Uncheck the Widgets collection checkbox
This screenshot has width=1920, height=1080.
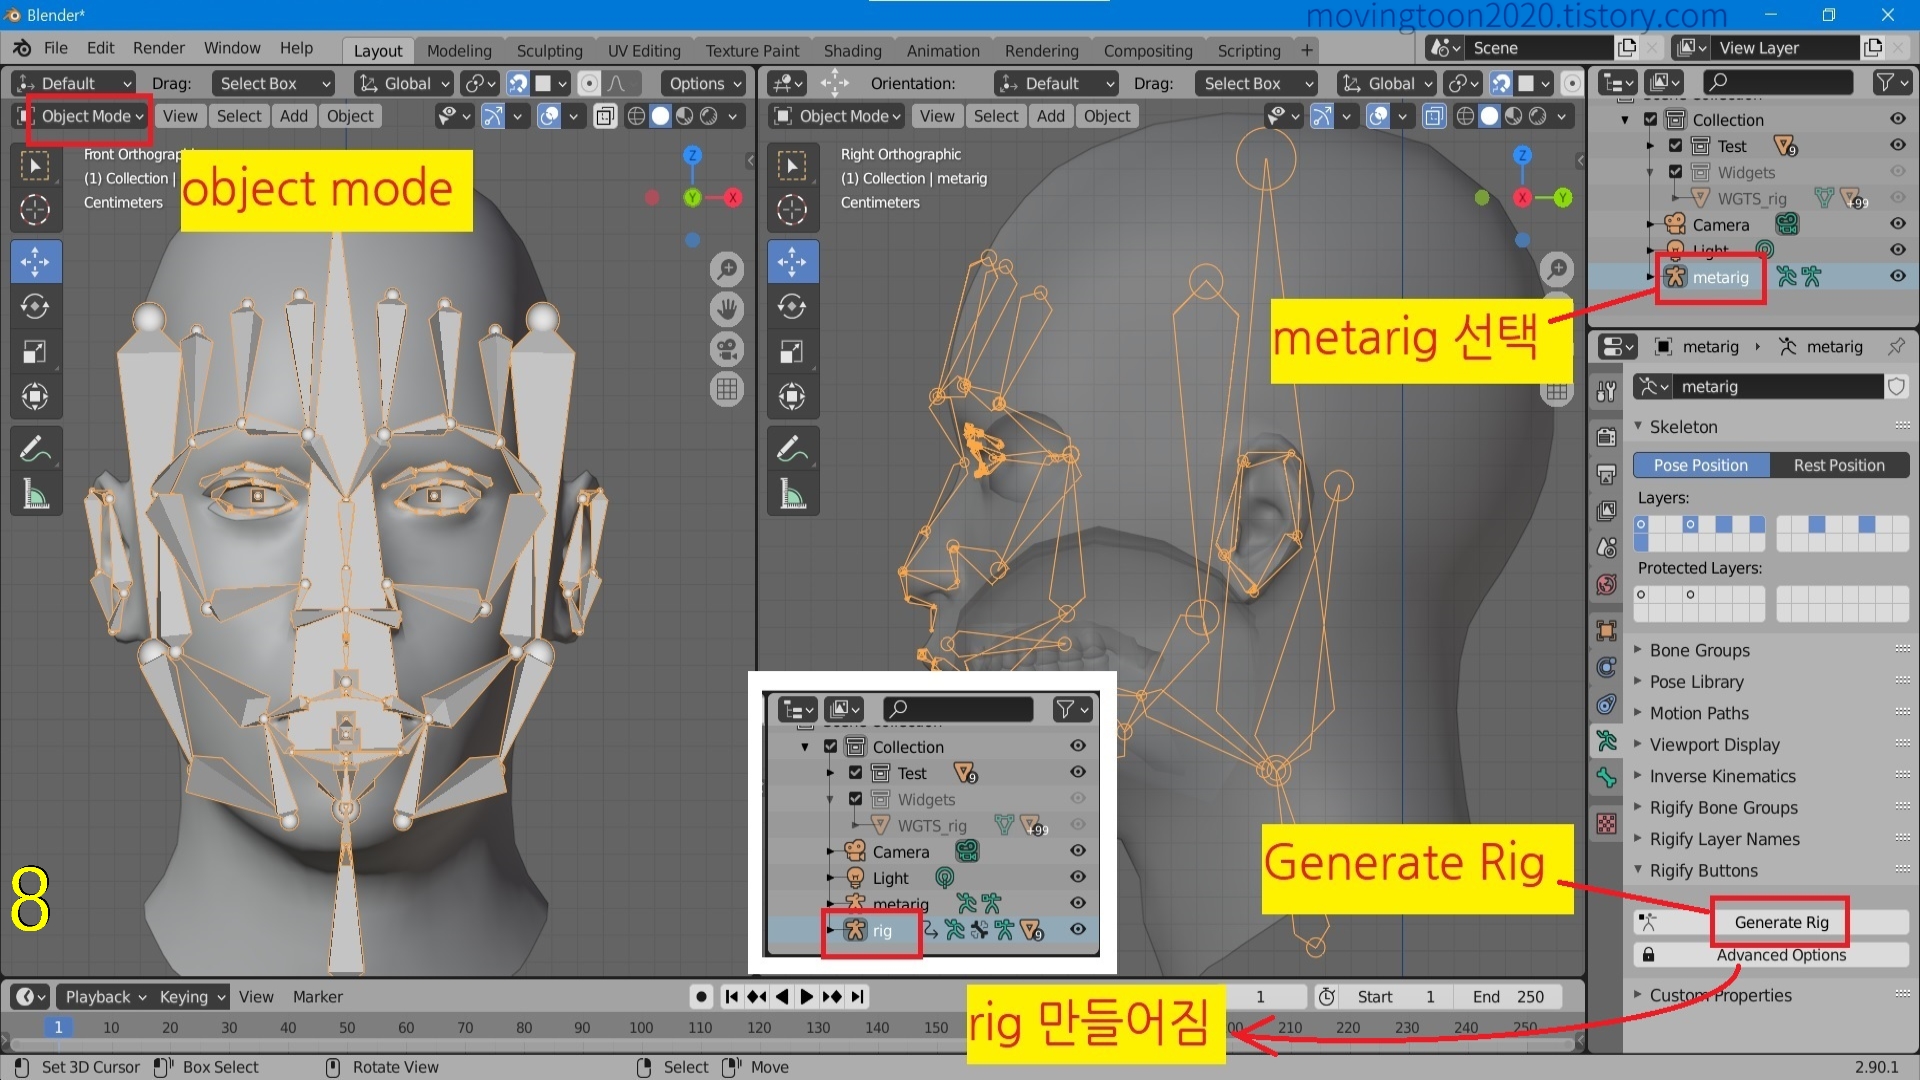point(1676,171)
